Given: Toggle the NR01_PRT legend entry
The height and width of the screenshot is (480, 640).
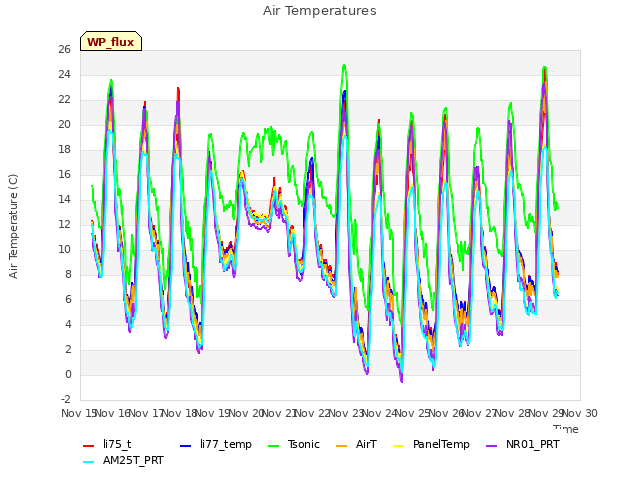Looking at the screenshot, I should [522, 444].
